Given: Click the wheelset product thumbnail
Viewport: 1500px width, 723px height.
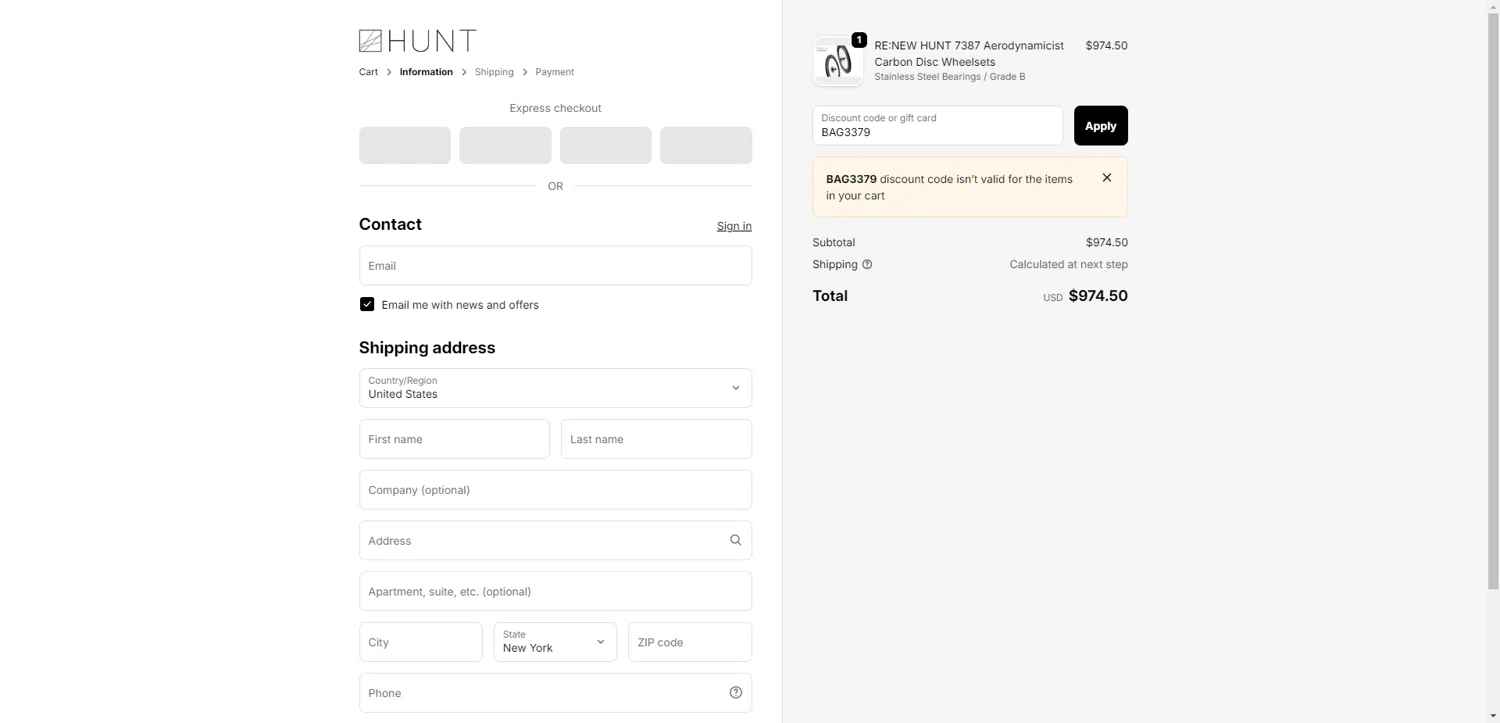Looking at the screenshot, I should [838, 61].
